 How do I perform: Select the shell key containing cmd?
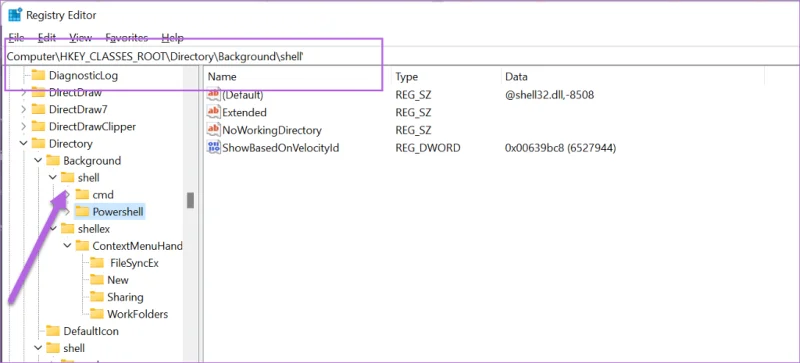pyautogui.click(x=88, y=178)
